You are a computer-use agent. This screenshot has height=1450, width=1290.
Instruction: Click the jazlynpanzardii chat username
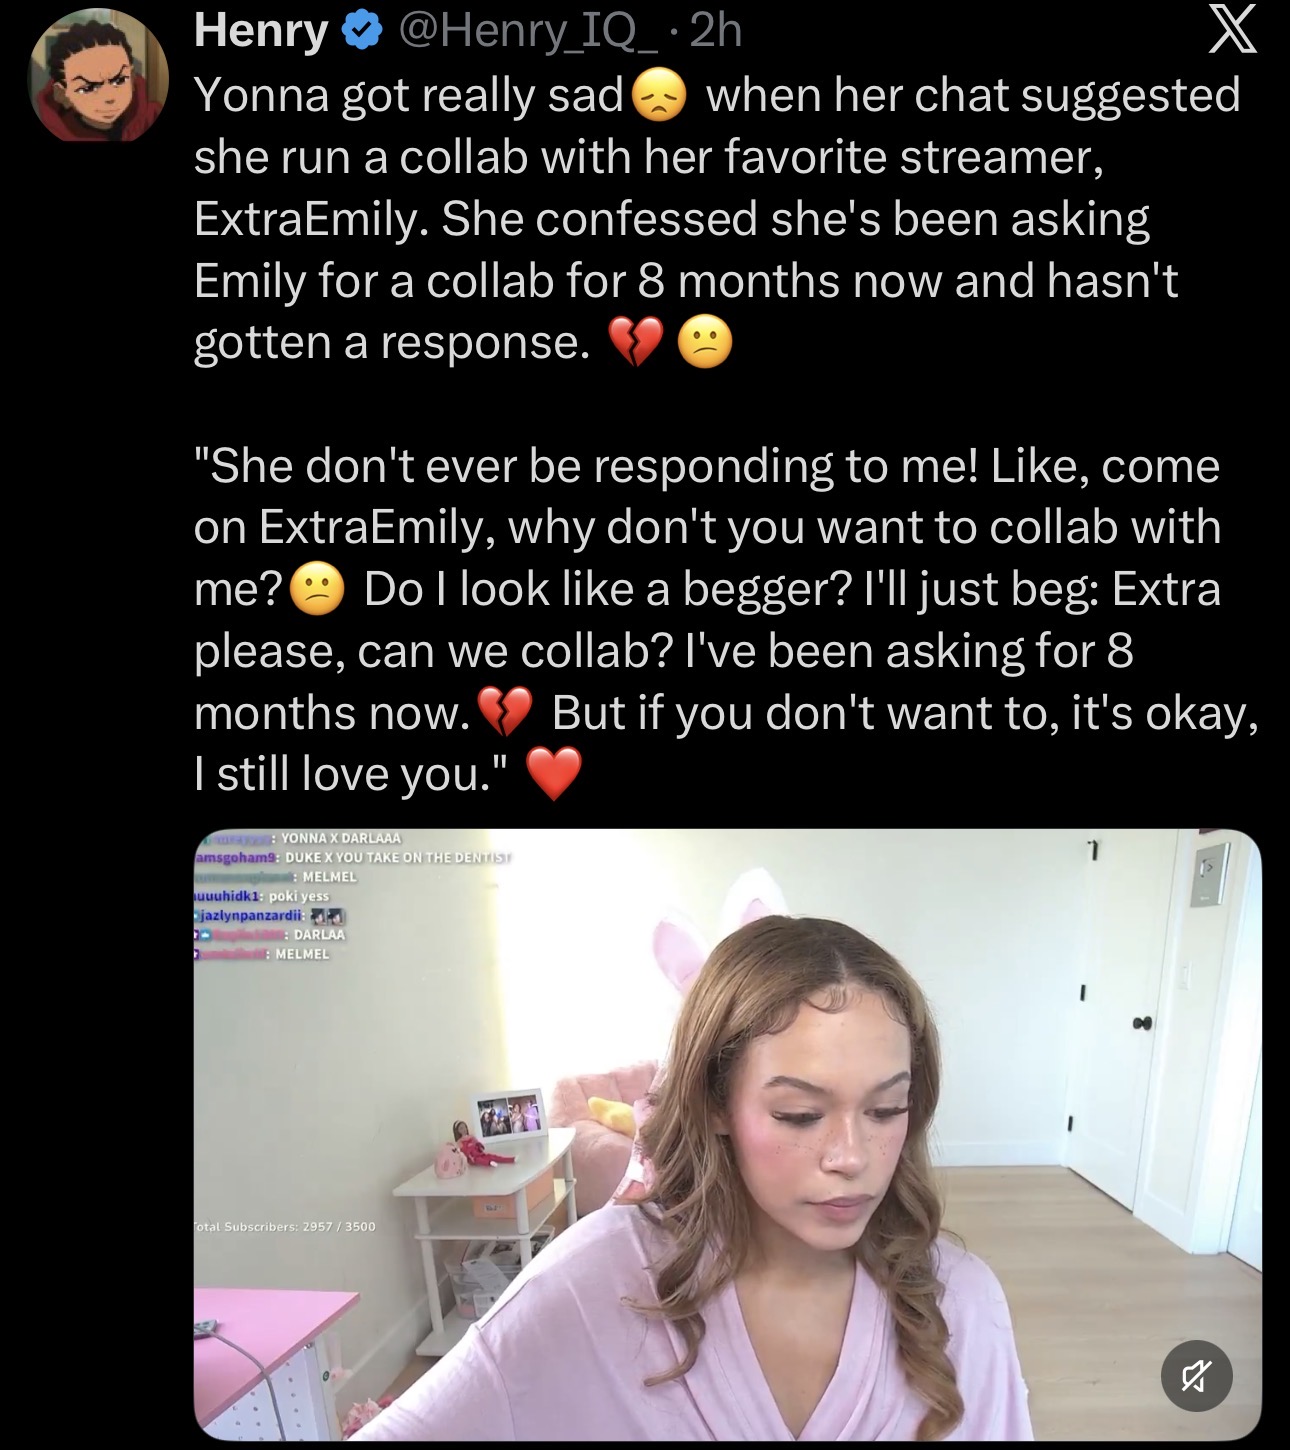tap(249, 915)
